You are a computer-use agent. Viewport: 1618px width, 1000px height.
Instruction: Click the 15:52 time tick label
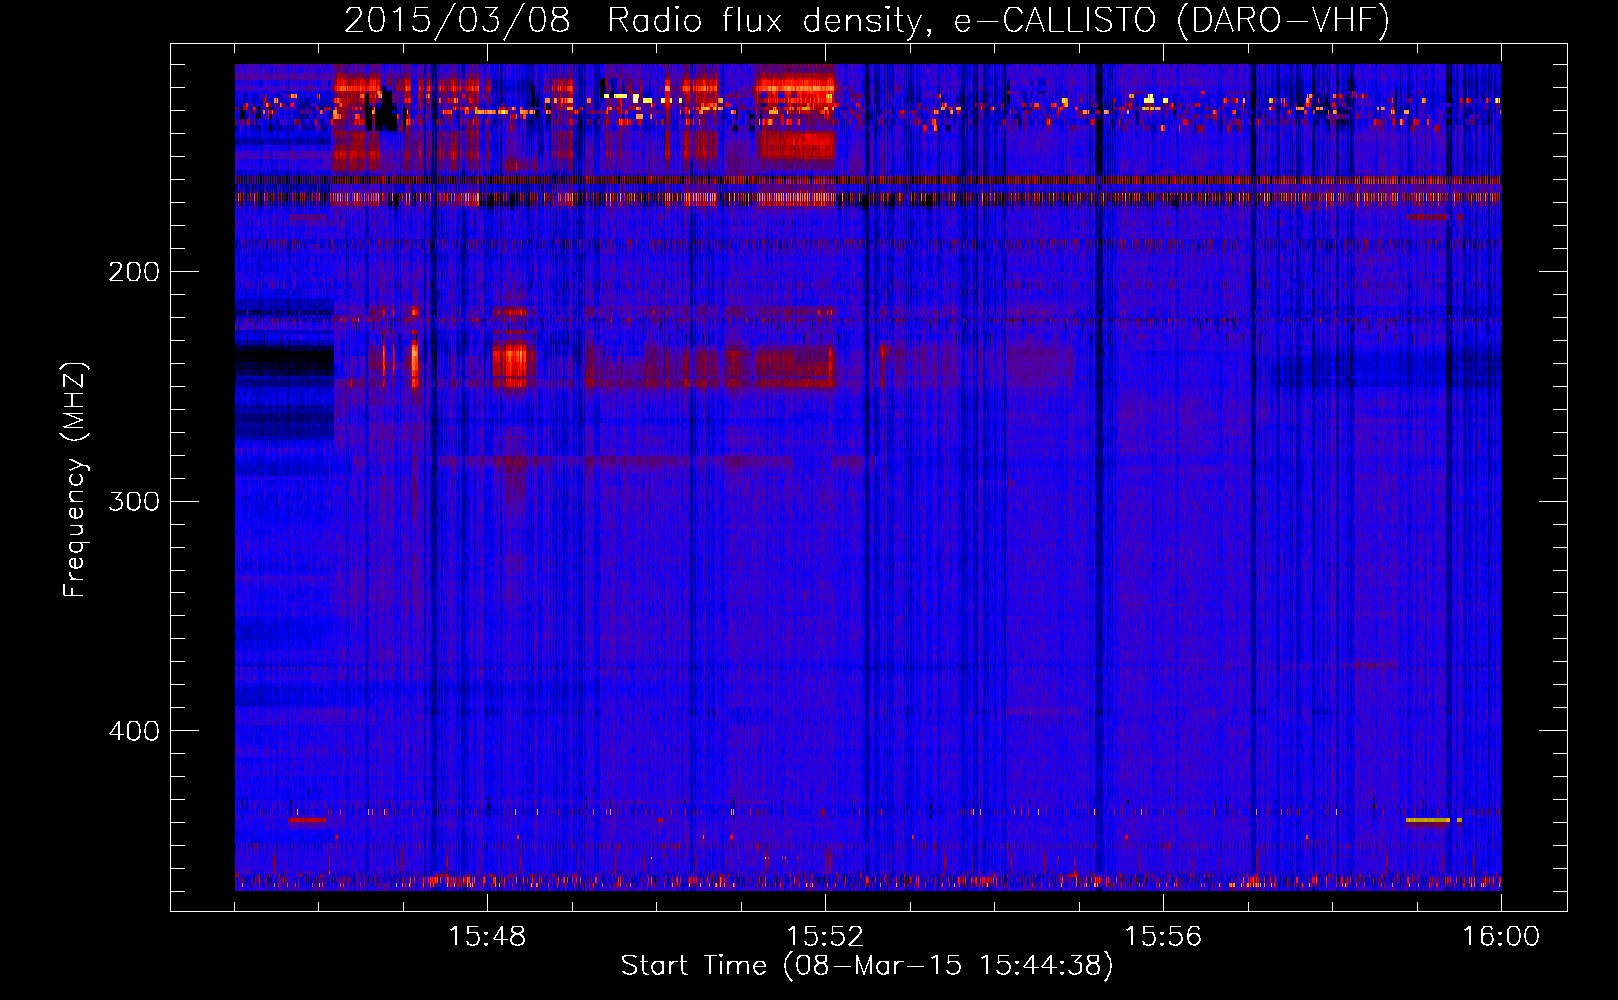[825, 937]
